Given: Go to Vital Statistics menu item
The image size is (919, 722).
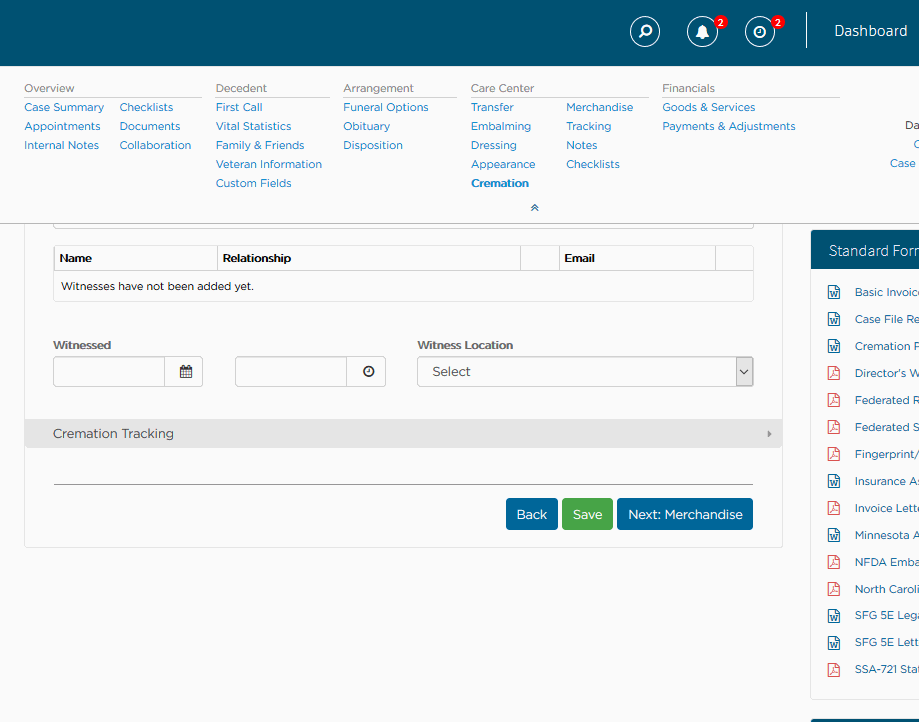Looking at the screenshot, I should click(x=253, y=126).
